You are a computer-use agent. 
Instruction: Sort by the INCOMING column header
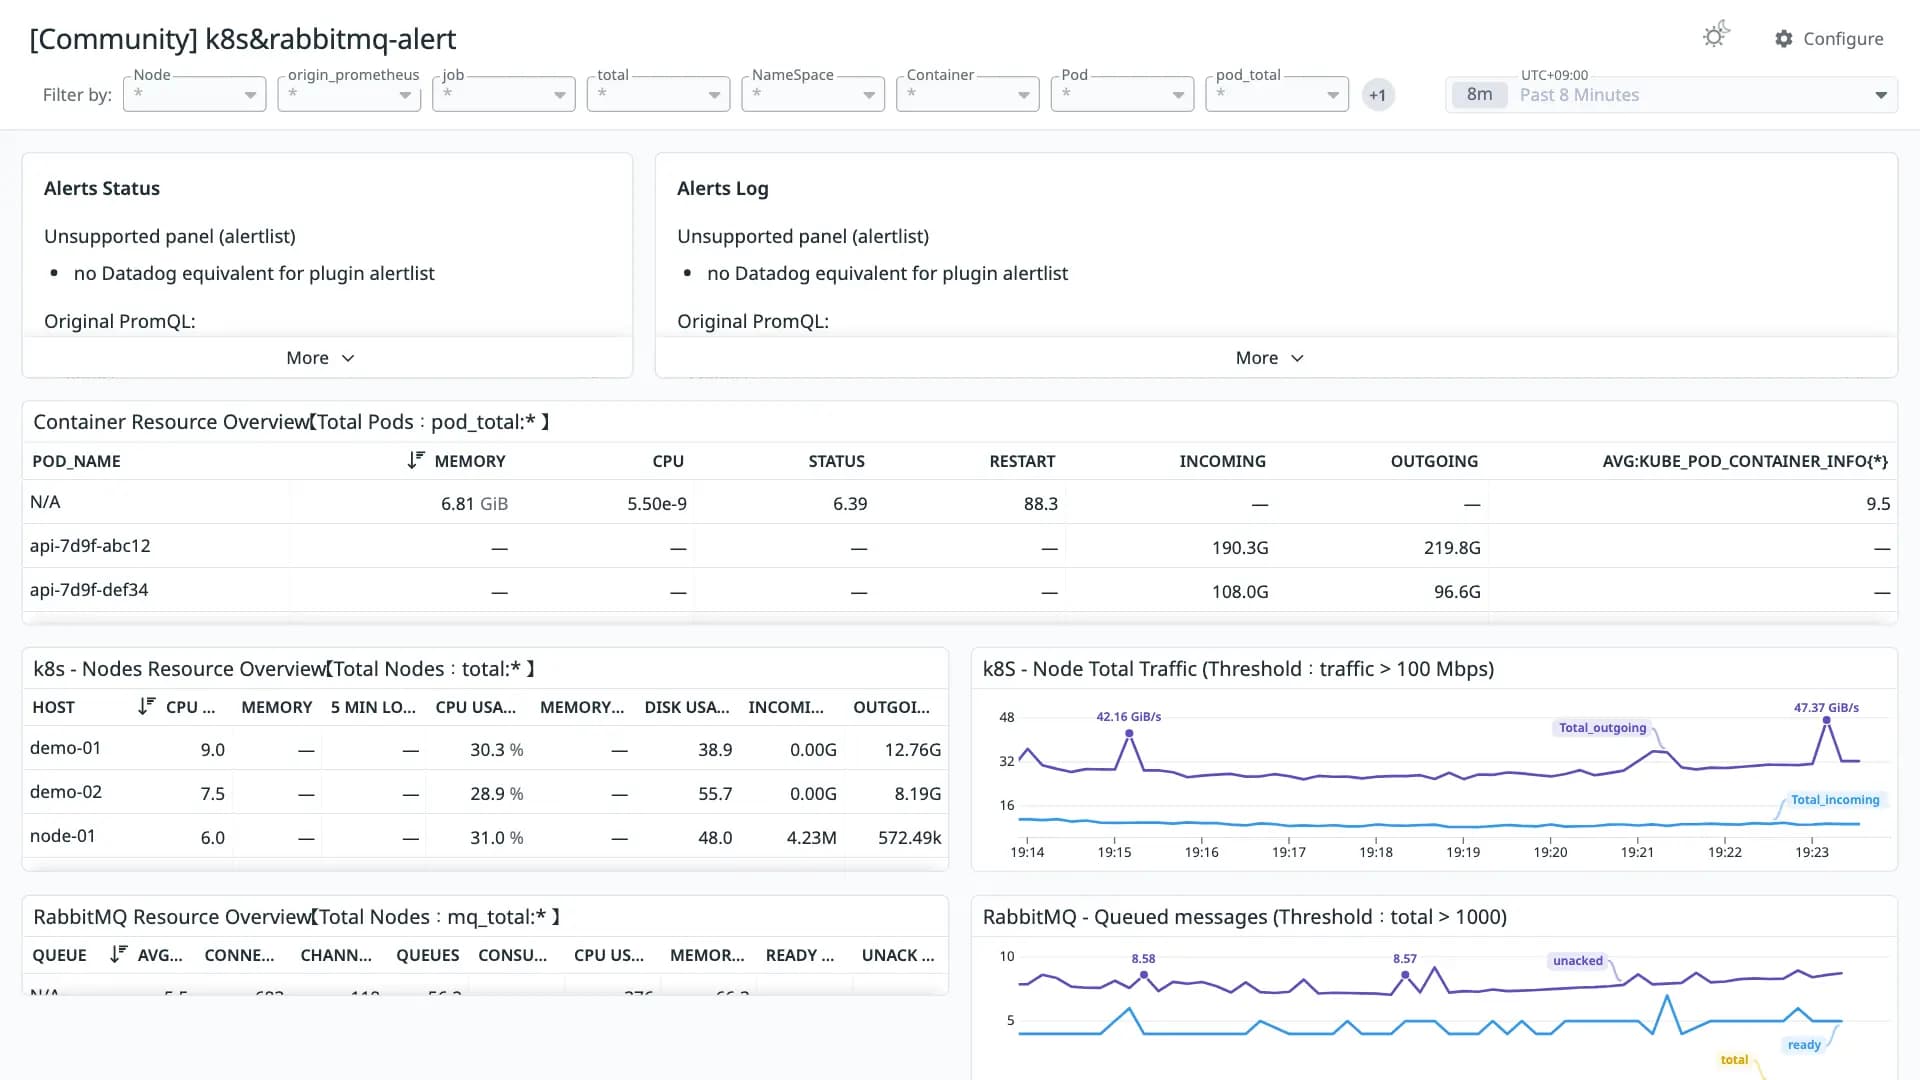coord(1222,461)
